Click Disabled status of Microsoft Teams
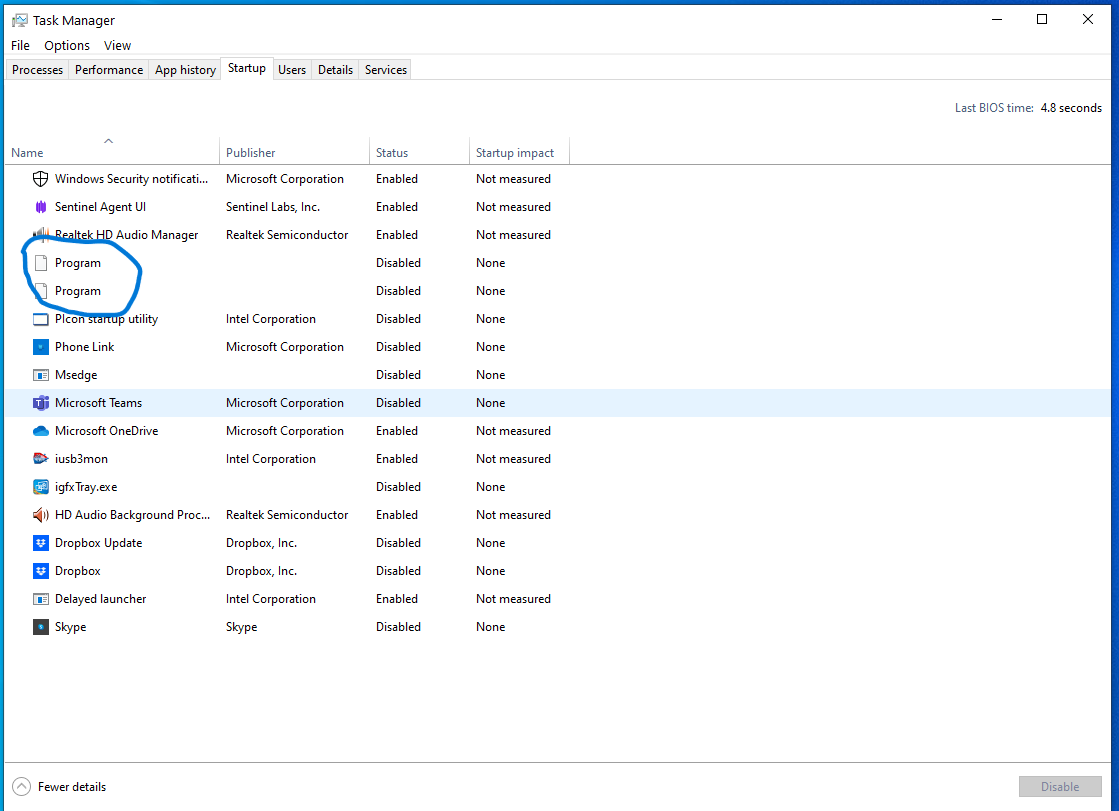 398,403
